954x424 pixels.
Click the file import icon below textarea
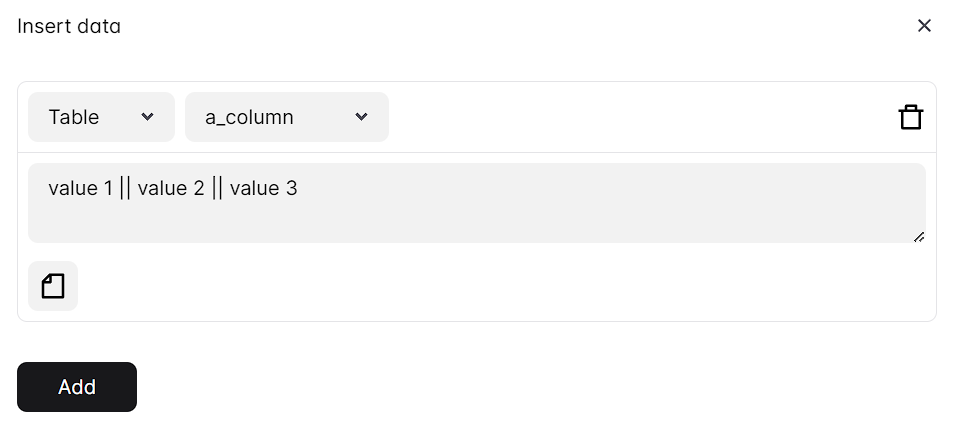53,287
